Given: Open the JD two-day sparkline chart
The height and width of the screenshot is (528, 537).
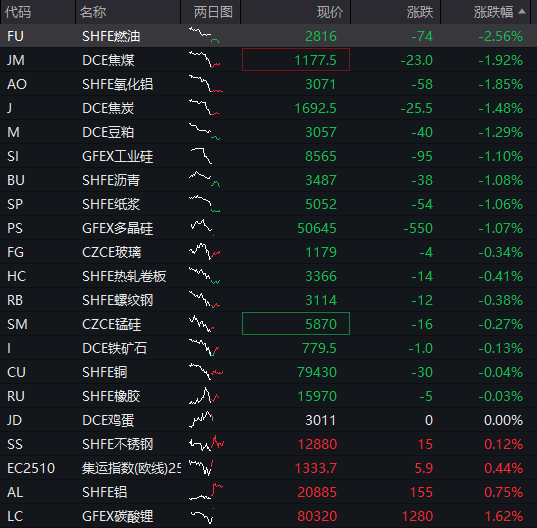Looking at the screenshot, I should coord(201,420).
